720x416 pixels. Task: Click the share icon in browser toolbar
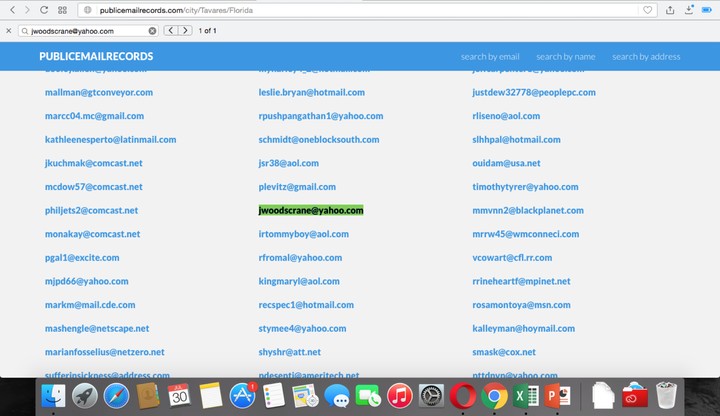670,10
